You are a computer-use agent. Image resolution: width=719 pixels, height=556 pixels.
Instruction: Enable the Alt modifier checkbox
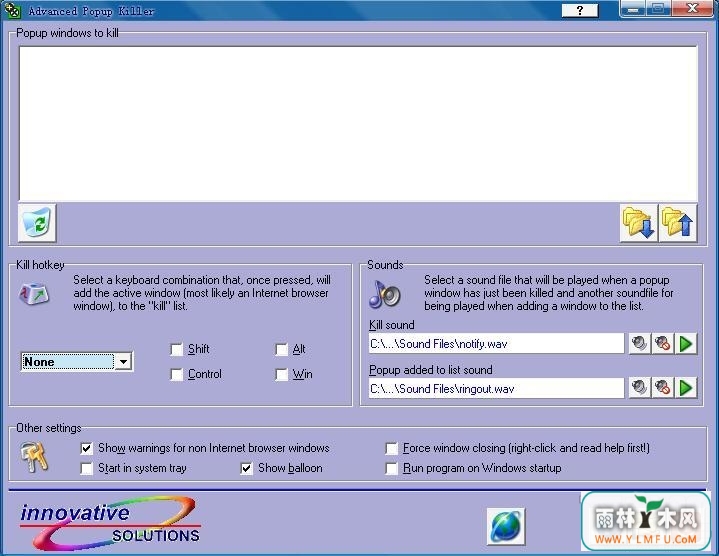282,350
